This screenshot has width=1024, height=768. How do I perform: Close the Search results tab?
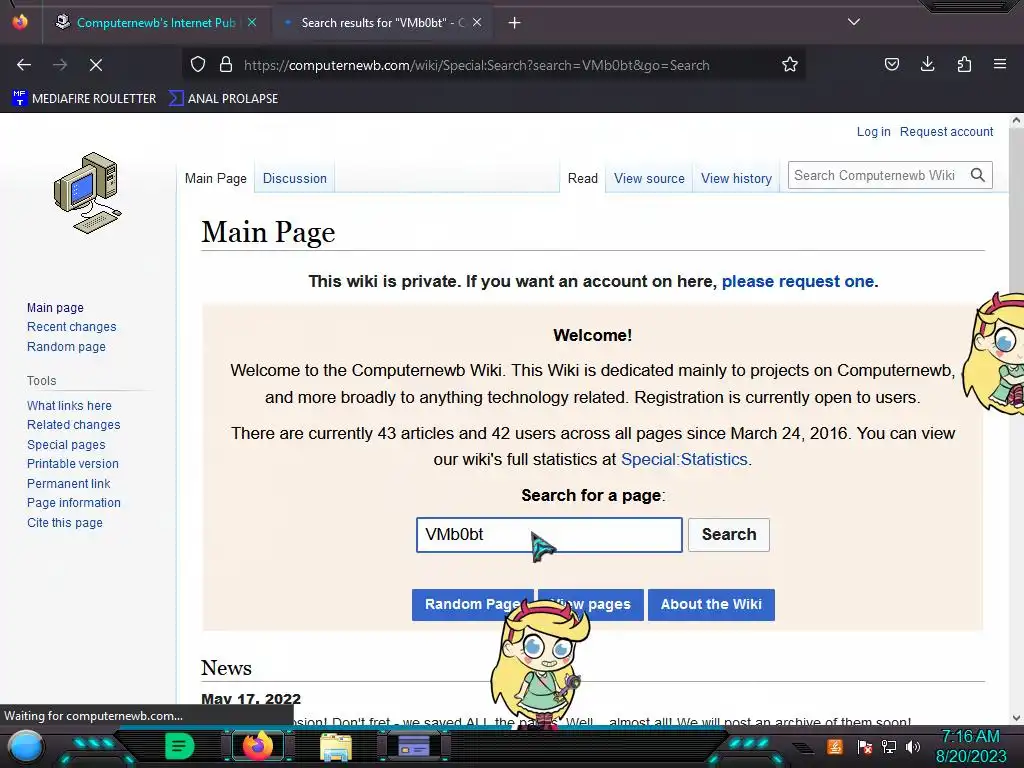click(477, 22)
